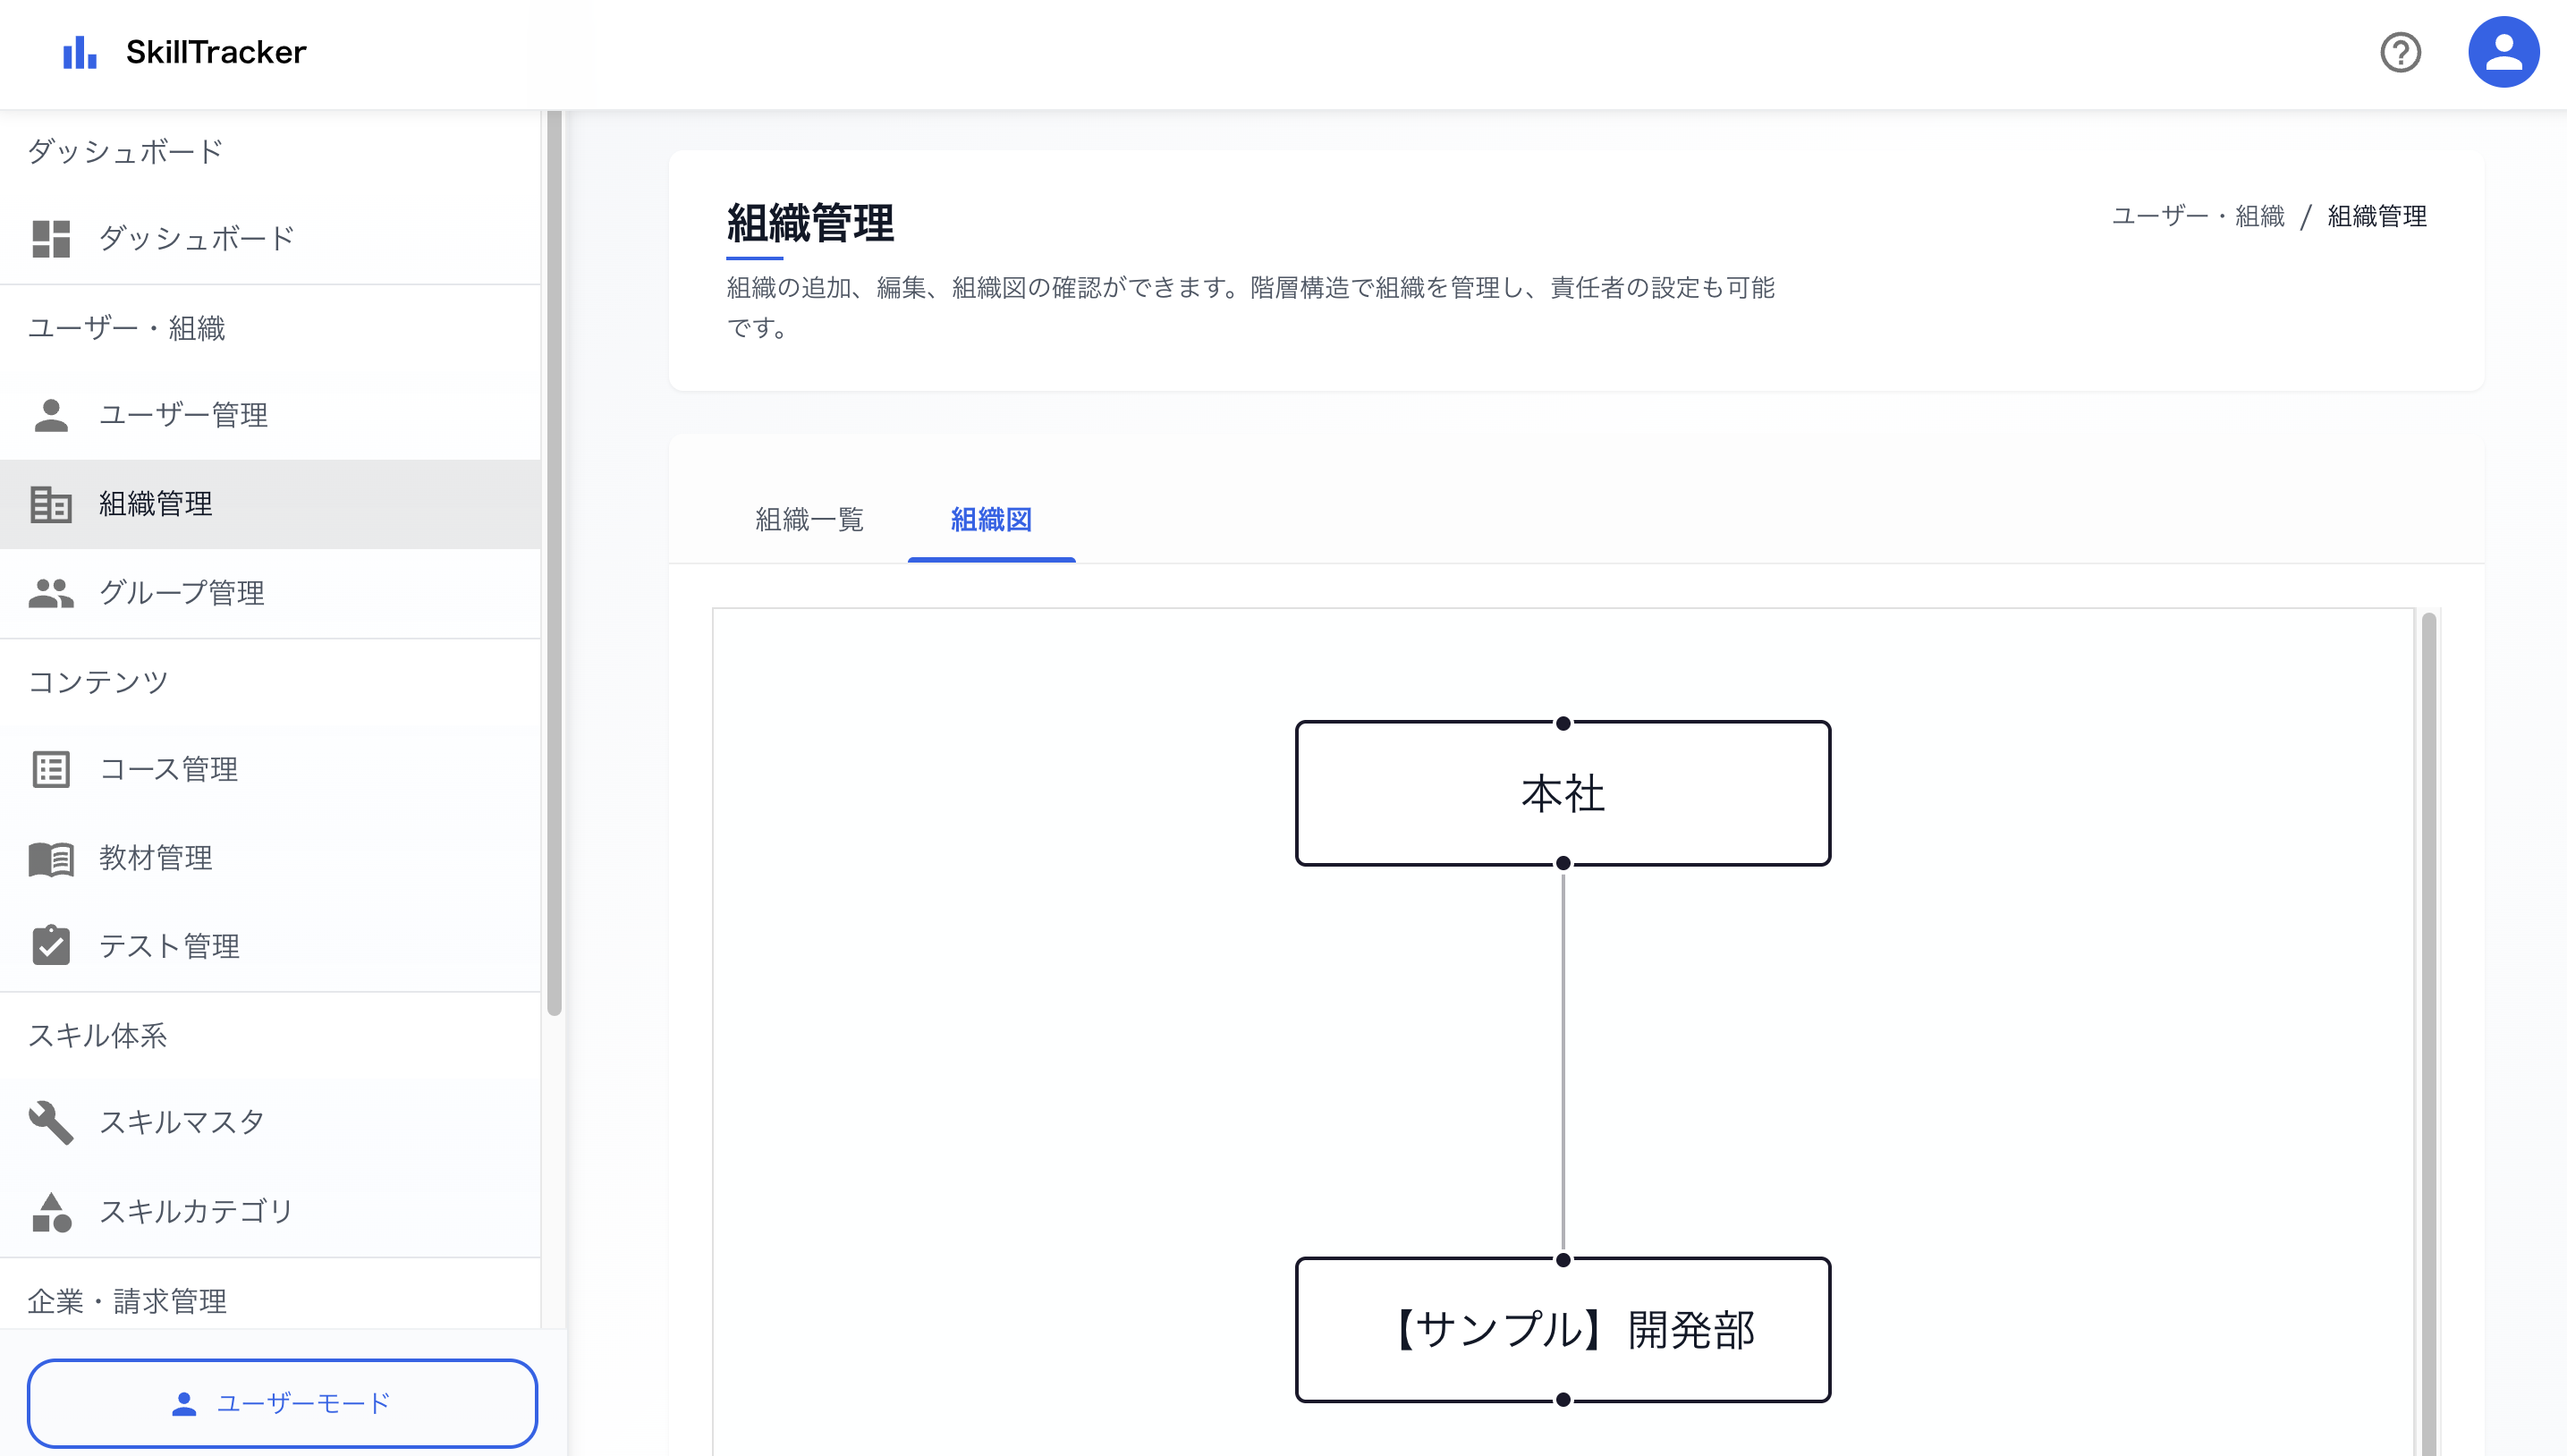The image size is (2567, 1456).
Task: Open 教材管理 via the book icon
Action: pyautogui.click(x=51, y=857)
